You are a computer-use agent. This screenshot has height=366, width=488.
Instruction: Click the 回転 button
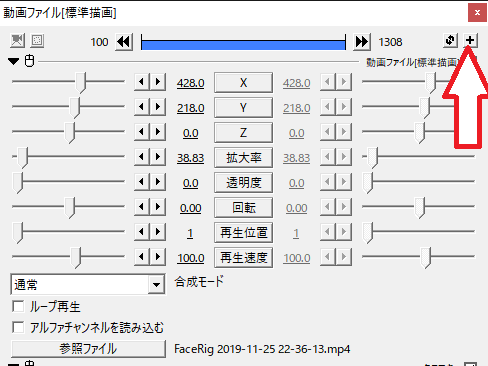pos(243,208)
